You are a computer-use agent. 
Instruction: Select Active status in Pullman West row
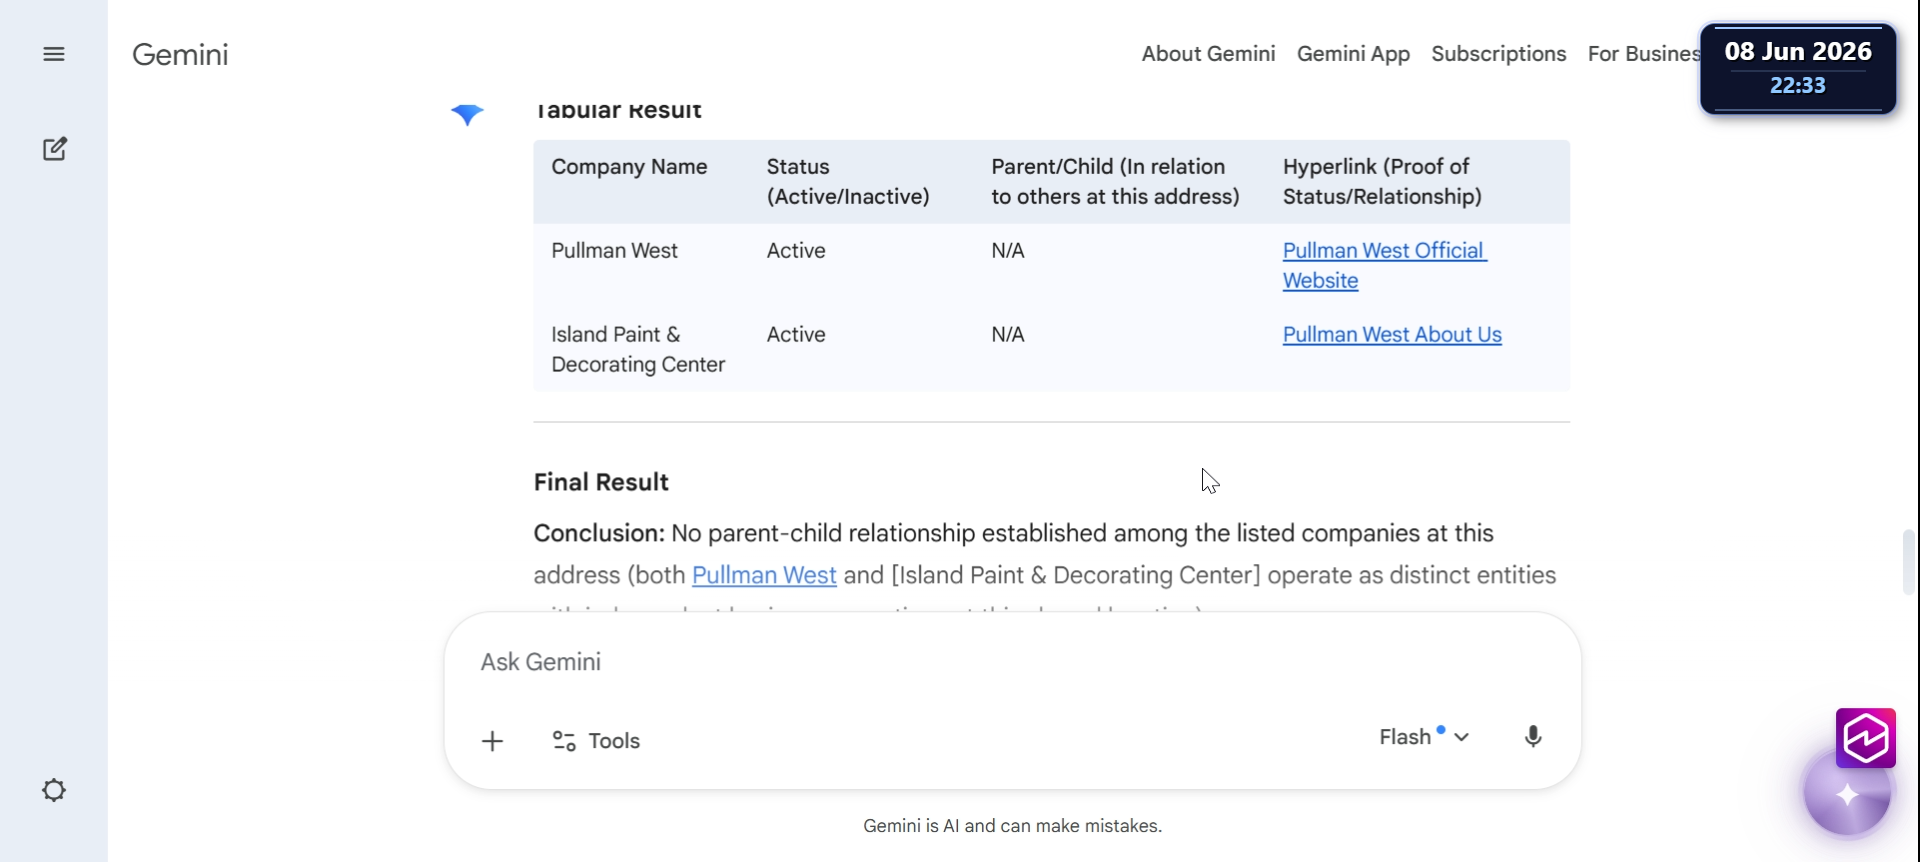[796, 251]
